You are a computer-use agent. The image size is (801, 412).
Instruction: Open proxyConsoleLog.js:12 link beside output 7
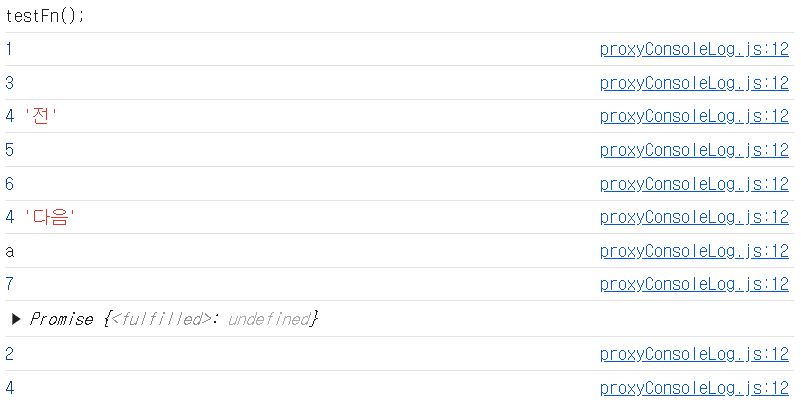[694, 284]
